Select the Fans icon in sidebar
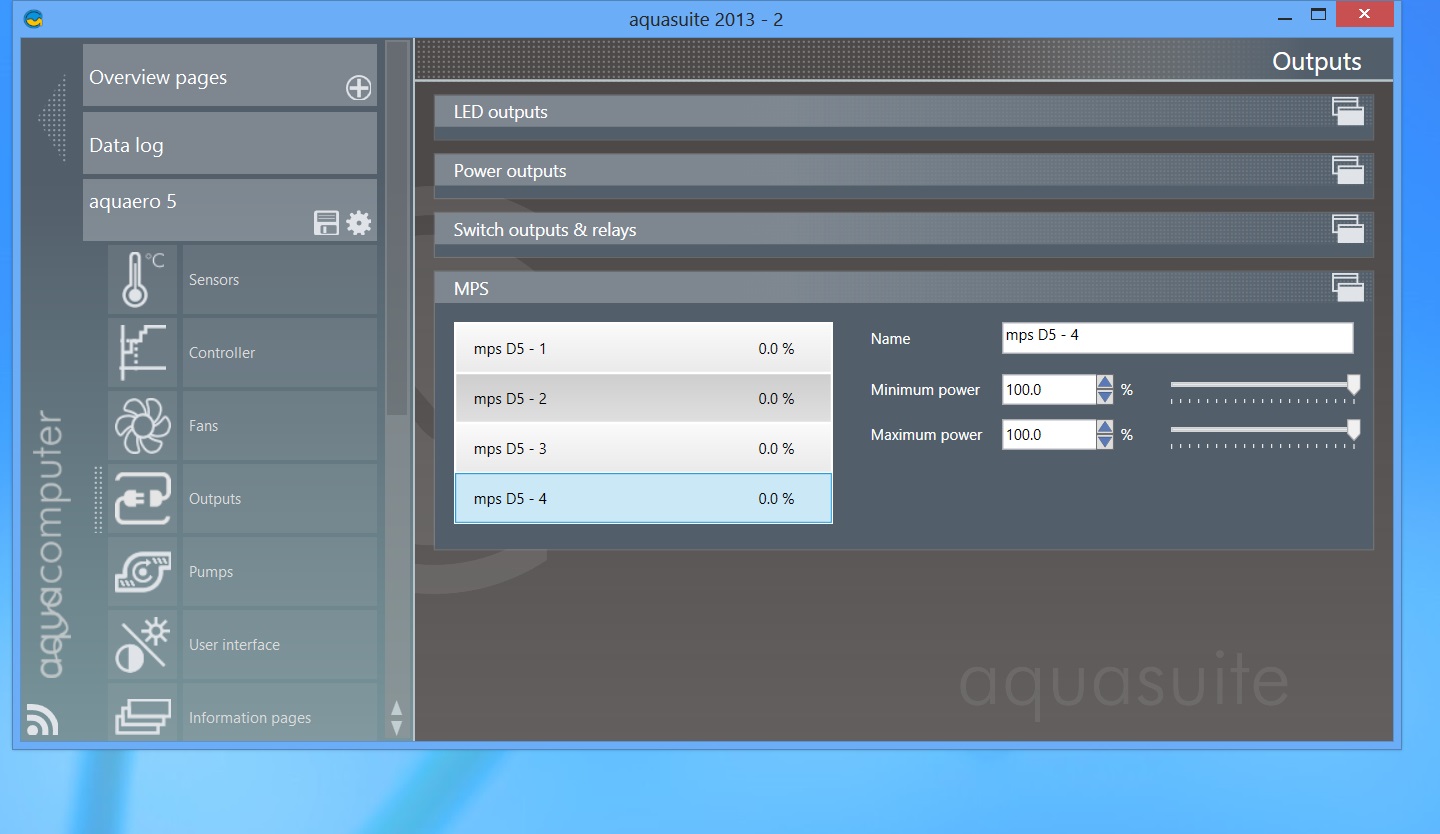Image resolution: width=1440 pixels, height=834 pixels. tap(142, 425)
